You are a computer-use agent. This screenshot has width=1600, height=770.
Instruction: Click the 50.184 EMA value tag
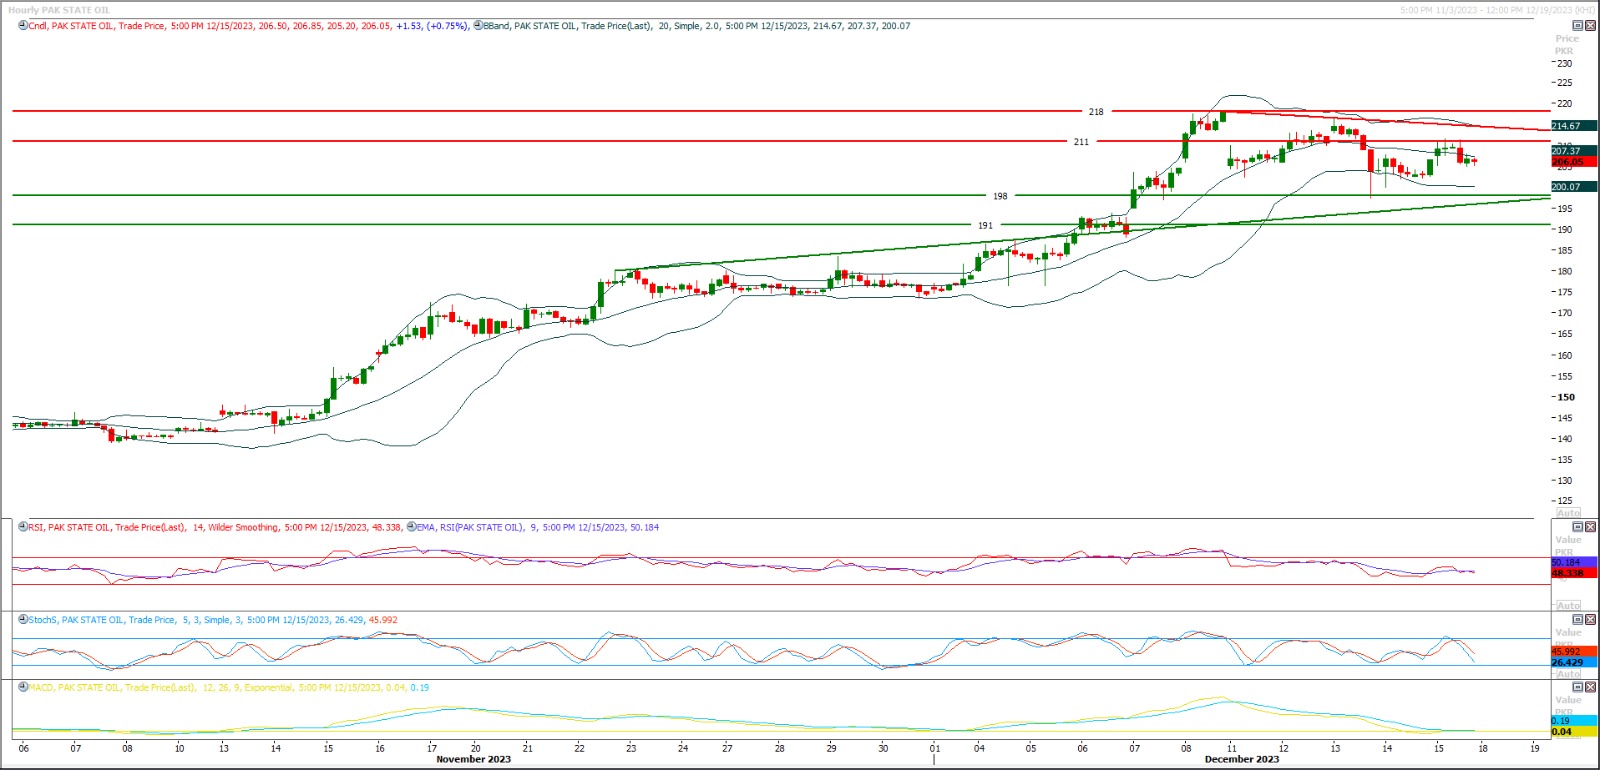[x=1574, y=563]
